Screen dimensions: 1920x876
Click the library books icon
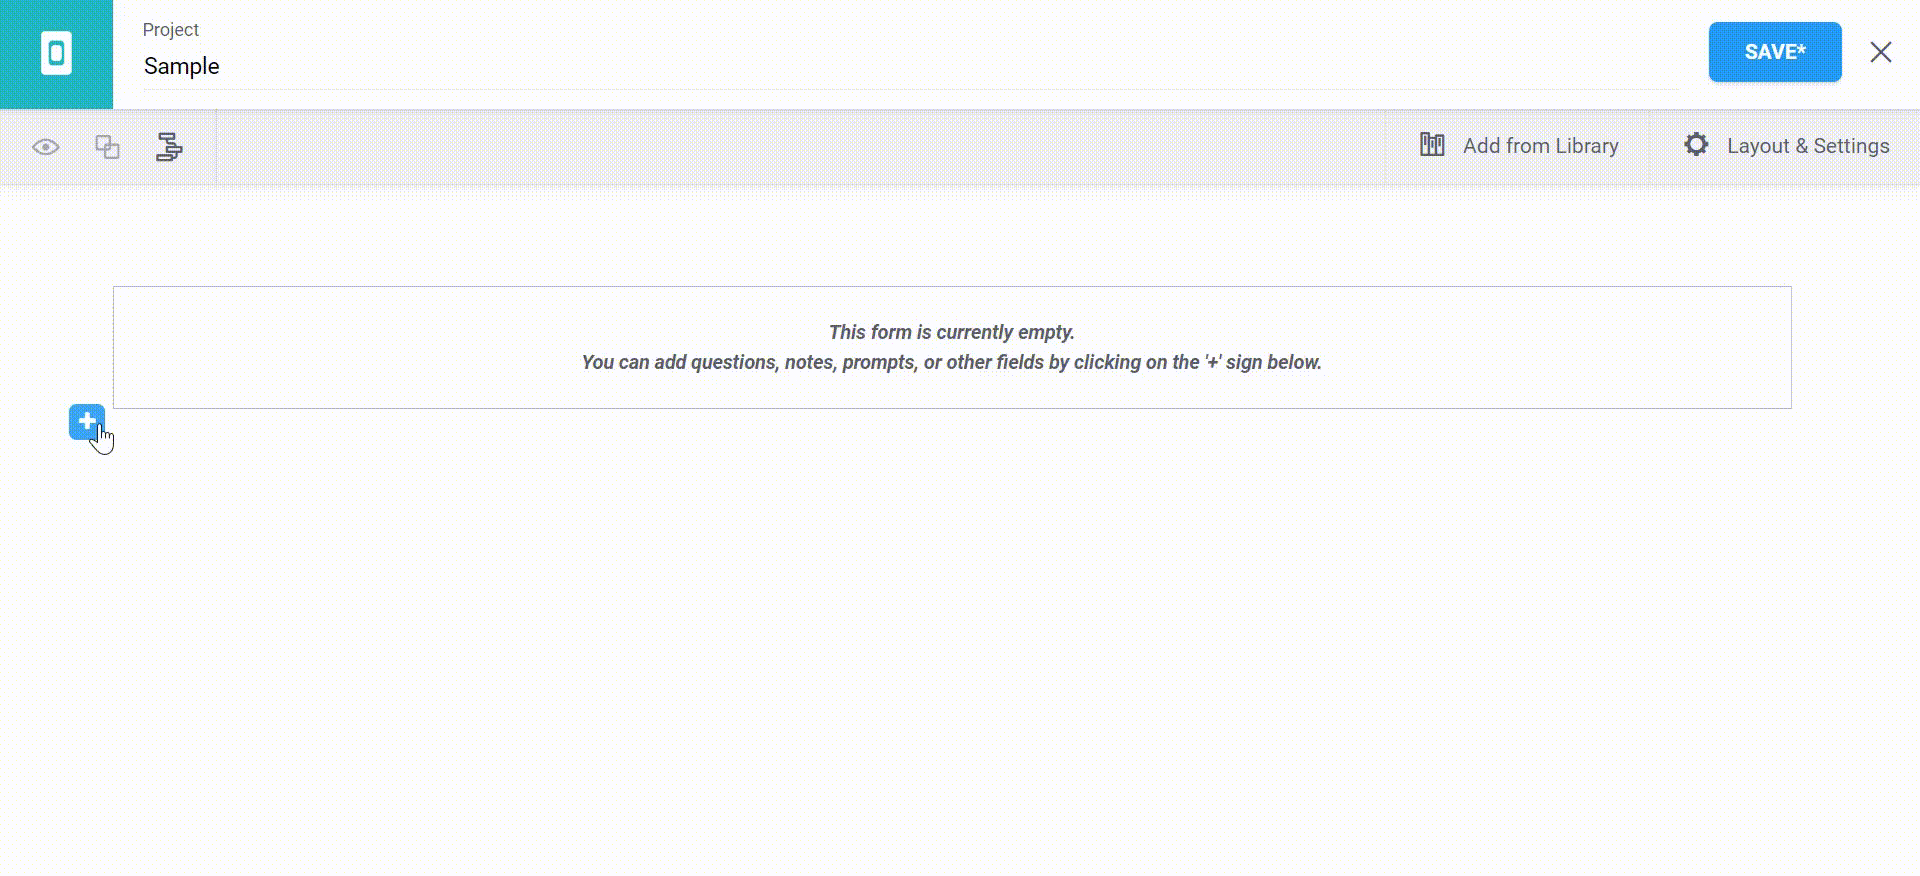pos(1432,145)
